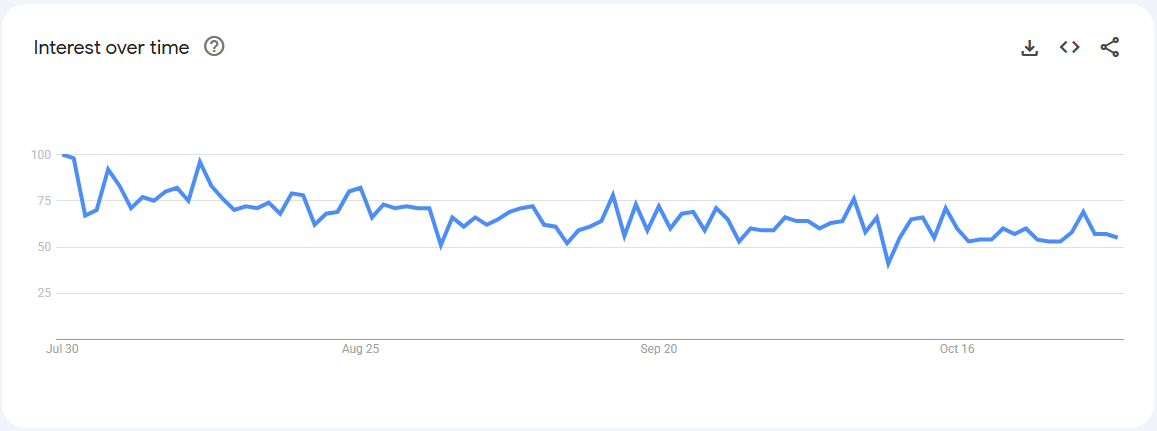Viewport: 1157px width, 431px height.
Task: Click the first data point at 100
Action: pos(63,155)
